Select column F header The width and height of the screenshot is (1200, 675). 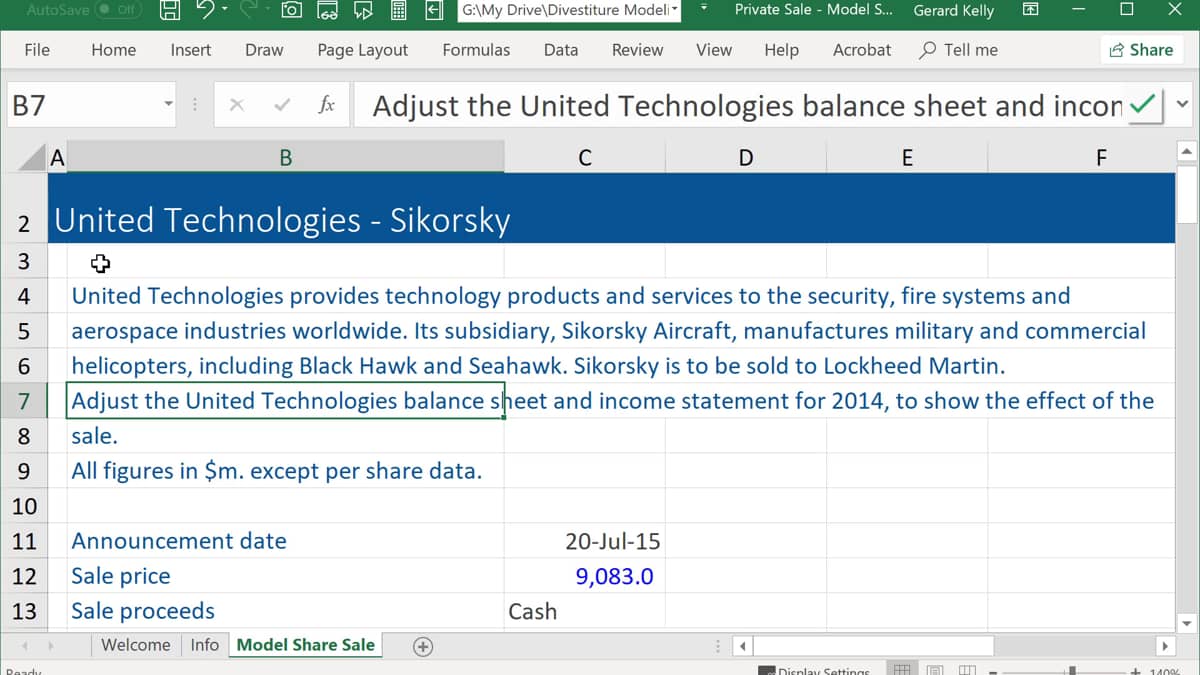point(1081,157)
